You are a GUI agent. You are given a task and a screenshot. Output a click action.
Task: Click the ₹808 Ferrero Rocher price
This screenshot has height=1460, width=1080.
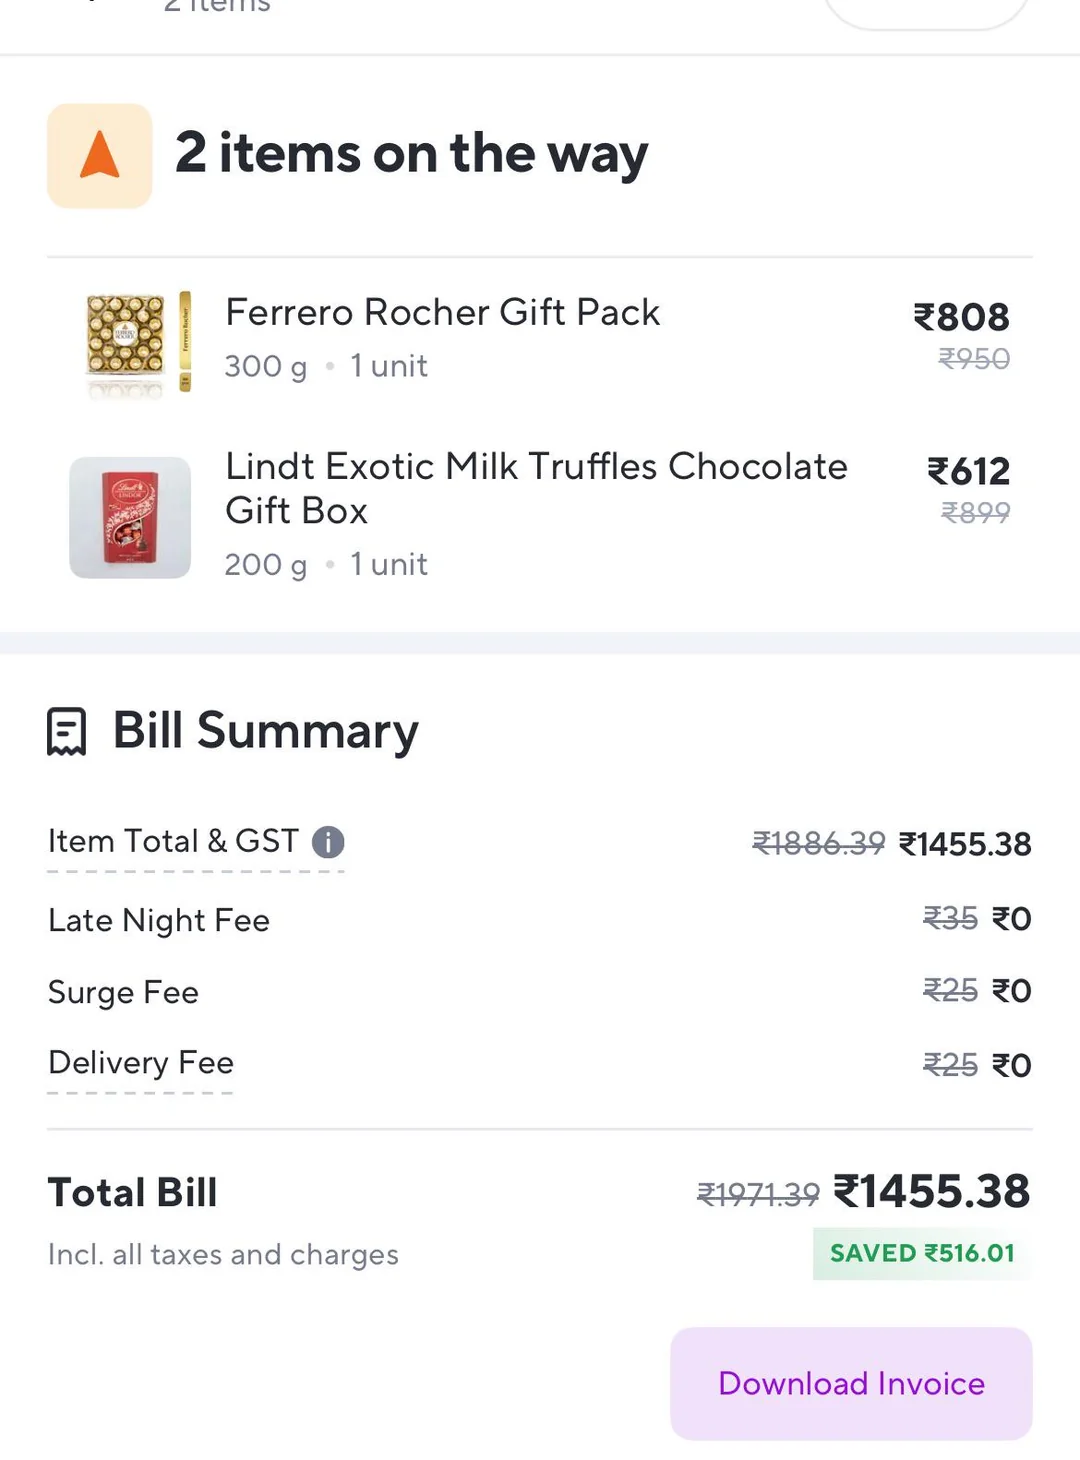pos(961,317)
